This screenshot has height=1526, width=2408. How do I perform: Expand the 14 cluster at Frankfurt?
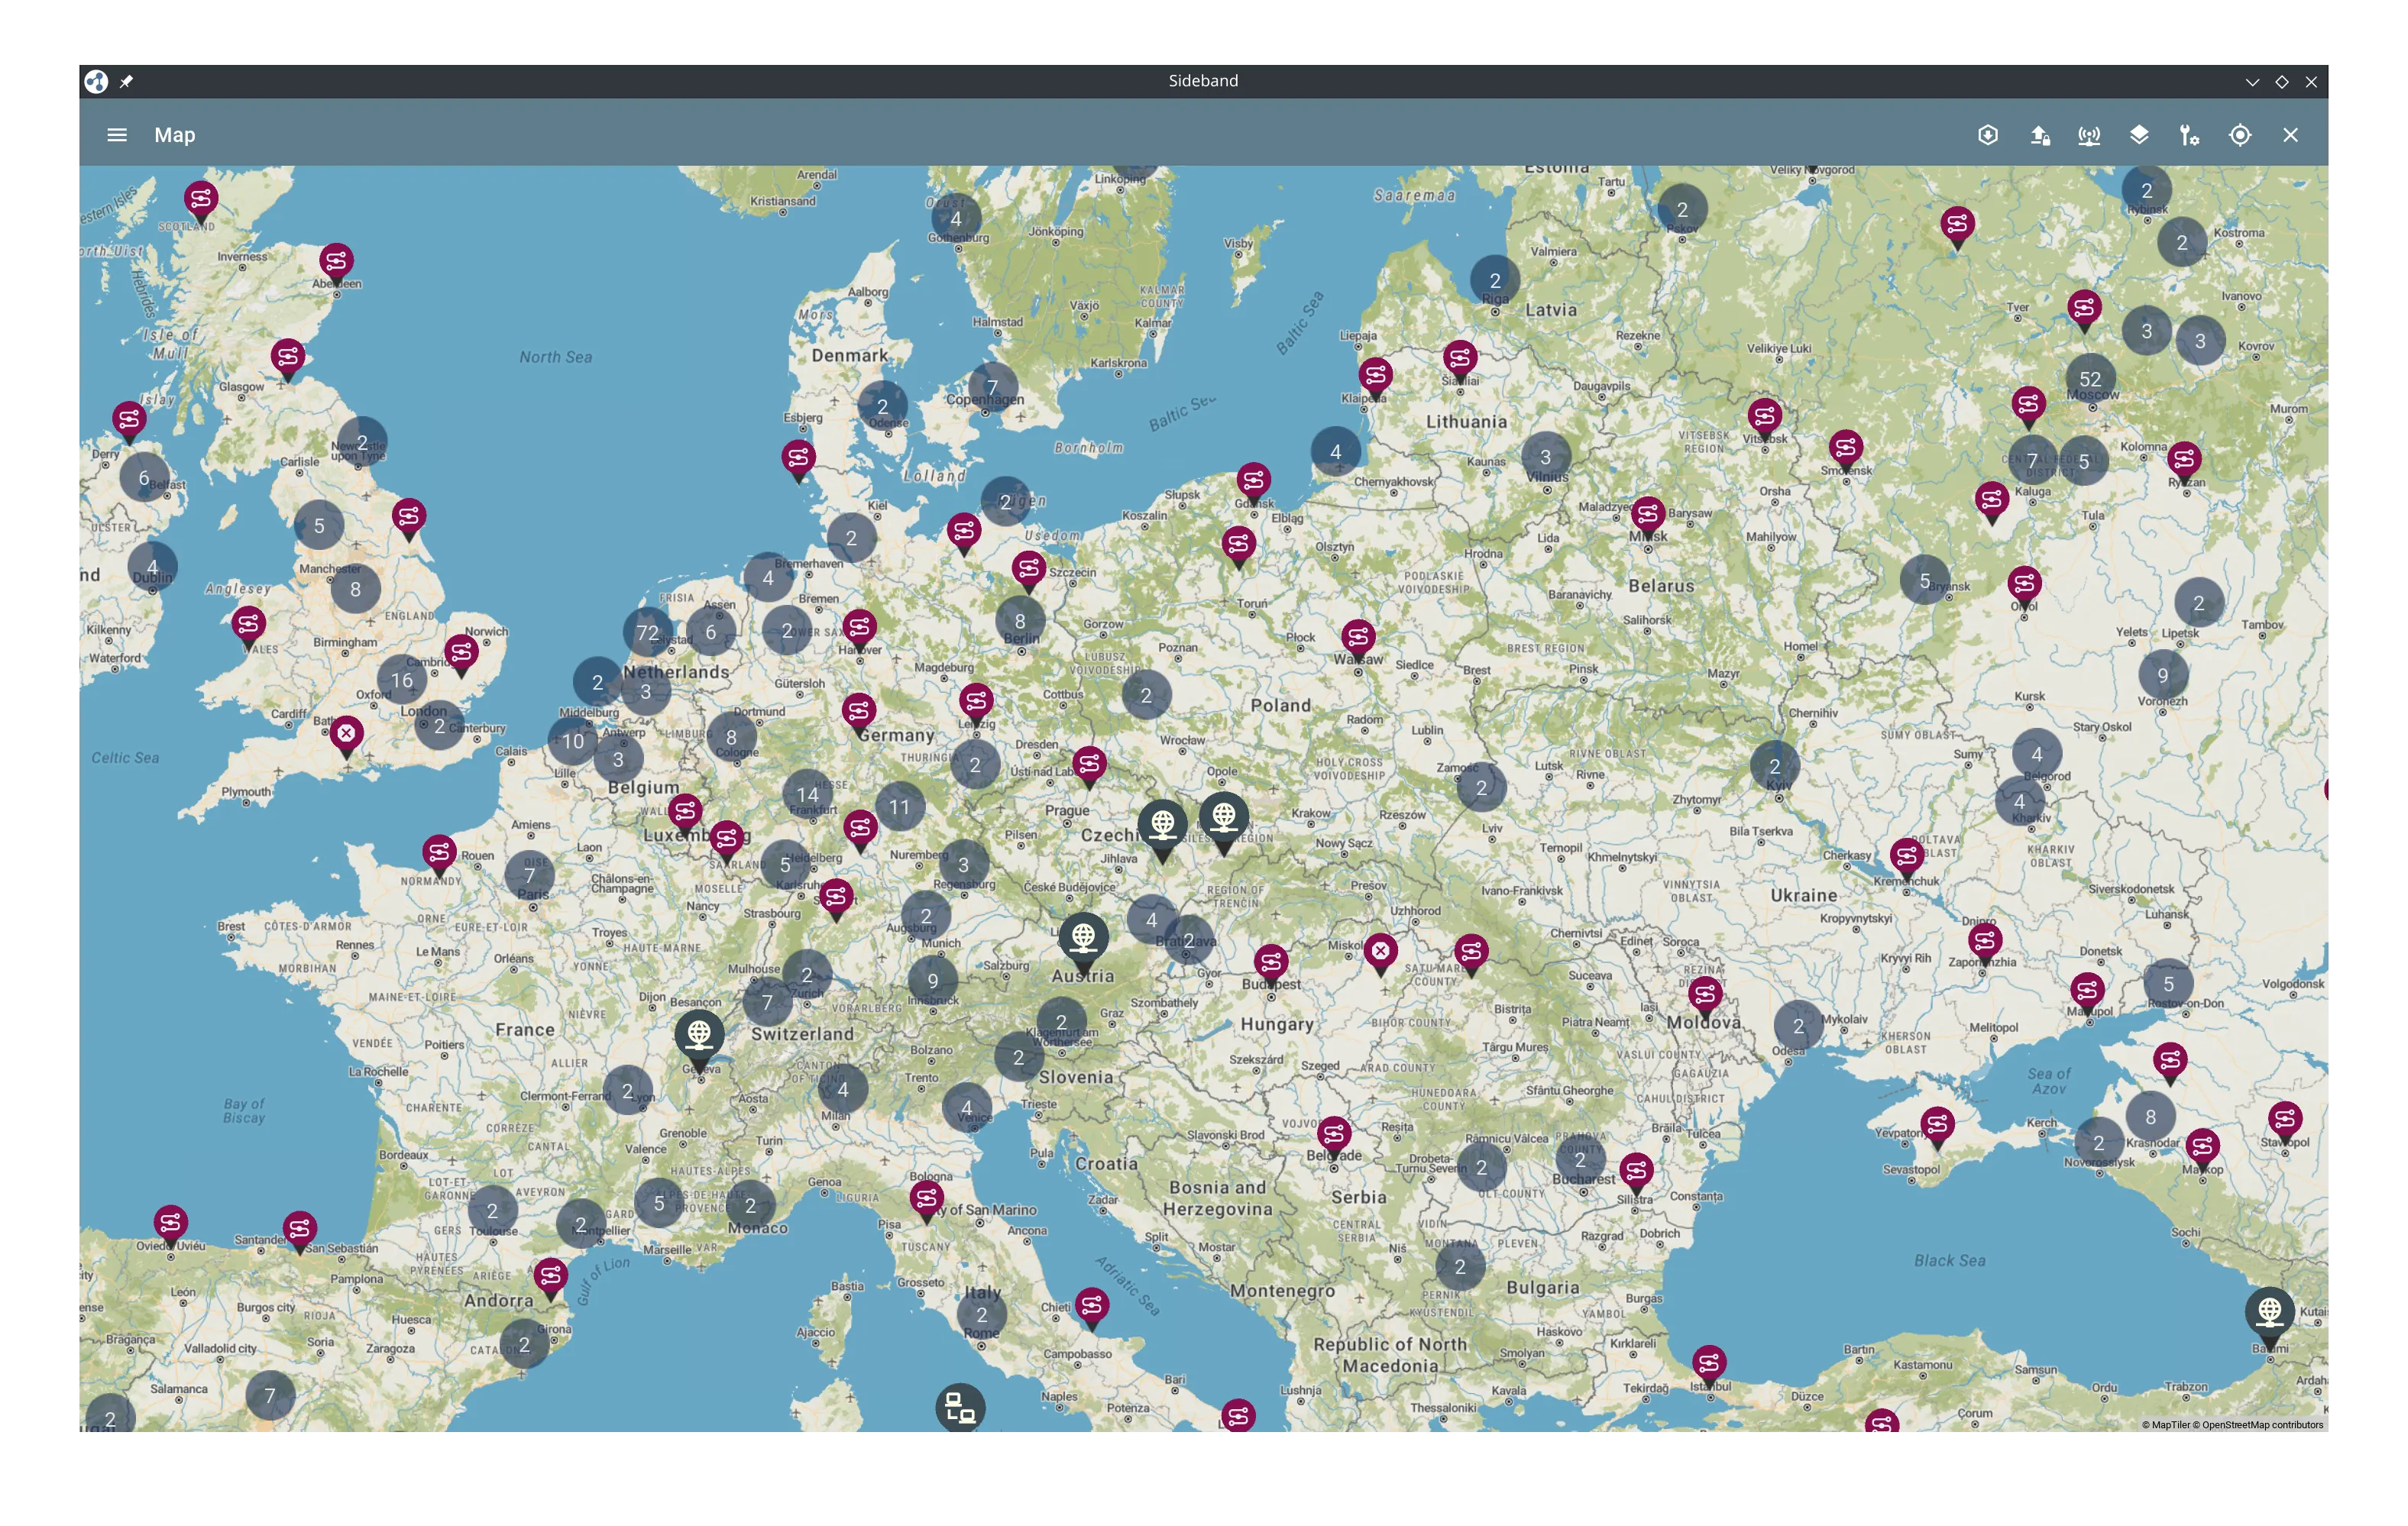(x=807, y=795)
